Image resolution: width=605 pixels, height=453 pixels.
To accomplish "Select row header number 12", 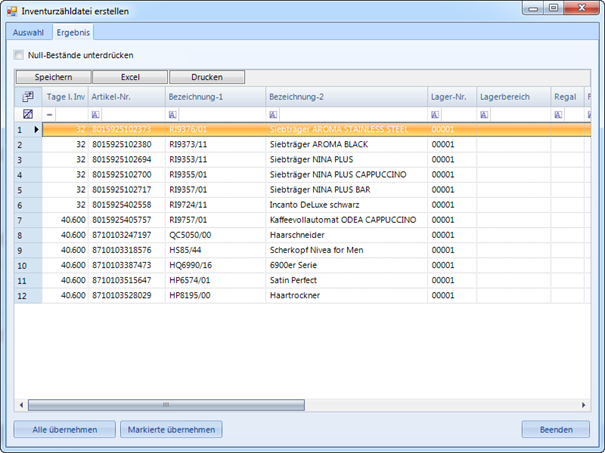I will tap(28, 296).
